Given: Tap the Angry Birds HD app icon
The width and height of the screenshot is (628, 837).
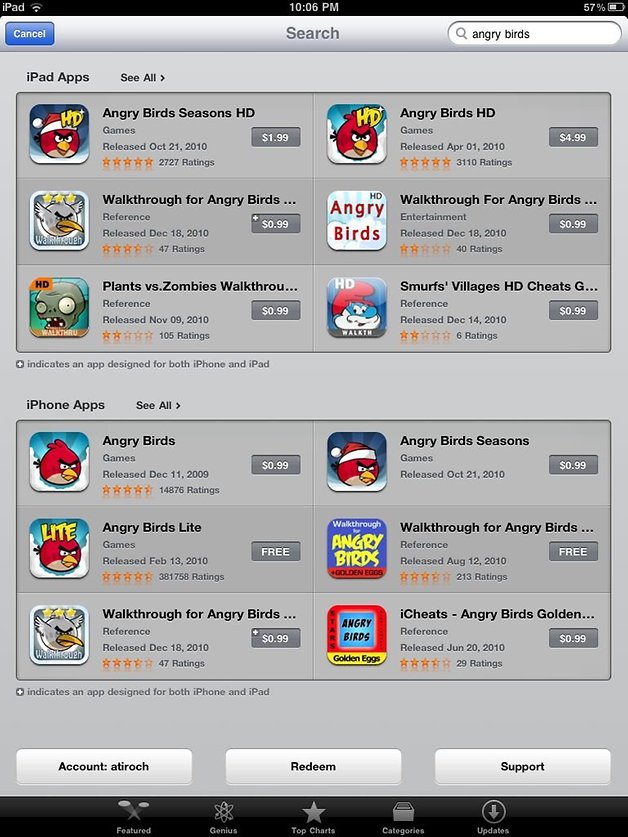Looking at the screenshot, I should pos(357,133).
